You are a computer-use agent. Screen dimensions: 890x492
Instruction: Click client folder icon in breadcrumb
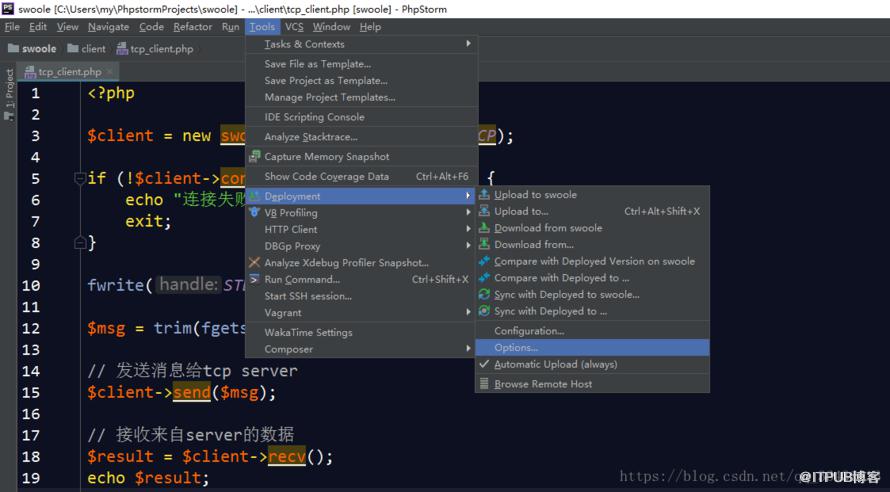[x=73, y=48]
